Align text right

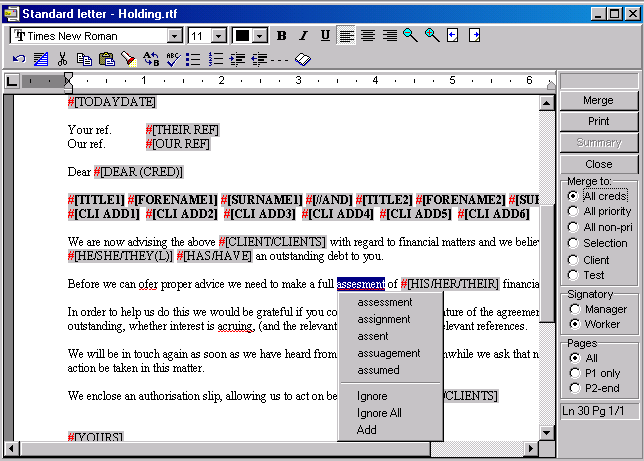390,36
